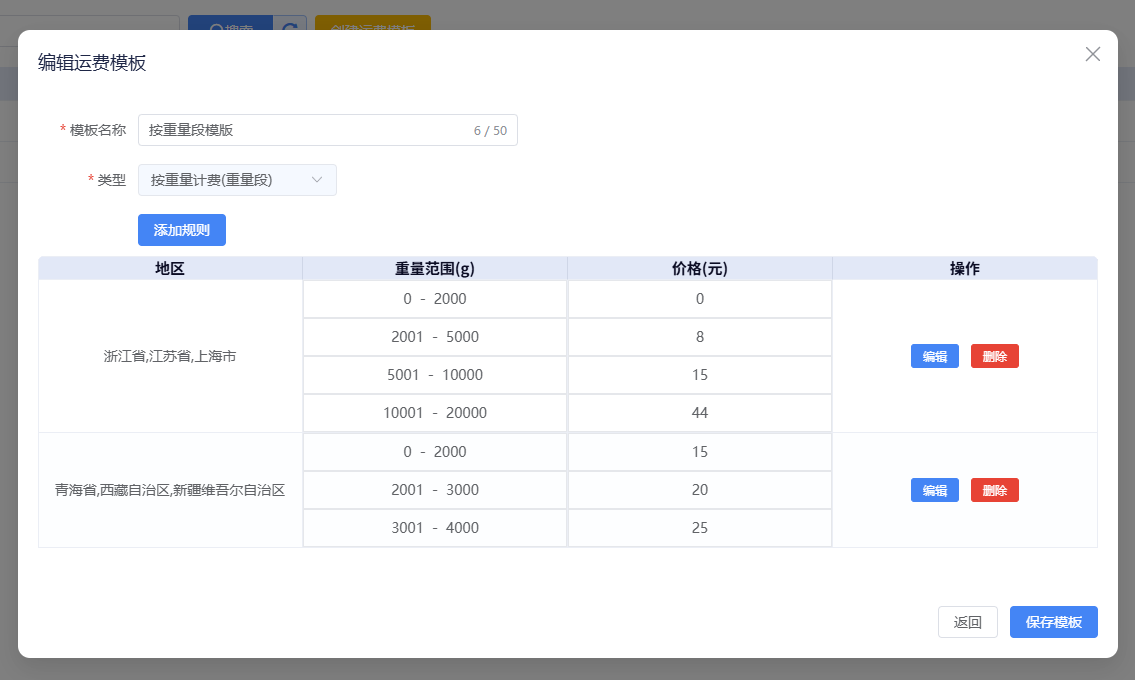The width and height of the screenshot is (1135, 680).
Task: Select the 10001 - 20000 weight cell
Action: click(435, 413)
